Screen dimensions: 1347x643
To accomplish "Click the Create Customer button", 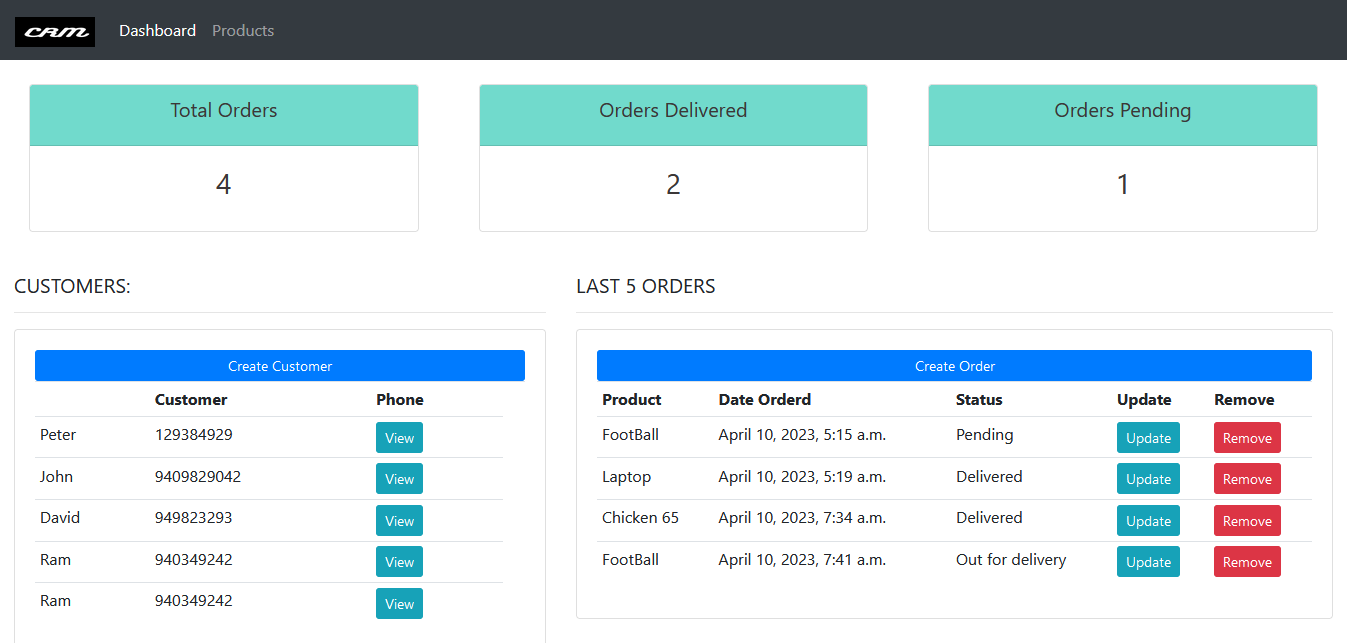I will pyautogui.click(x=280, y=365).
